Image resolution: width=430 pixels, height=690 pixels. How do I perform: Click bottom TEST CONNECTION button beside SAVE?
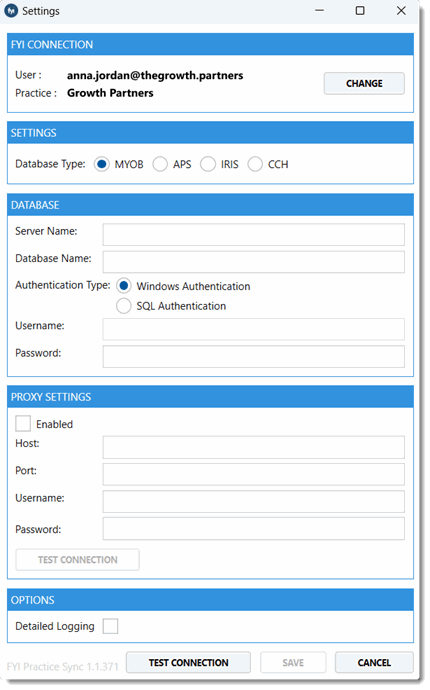pyautogui.click(x=188, y=662)
